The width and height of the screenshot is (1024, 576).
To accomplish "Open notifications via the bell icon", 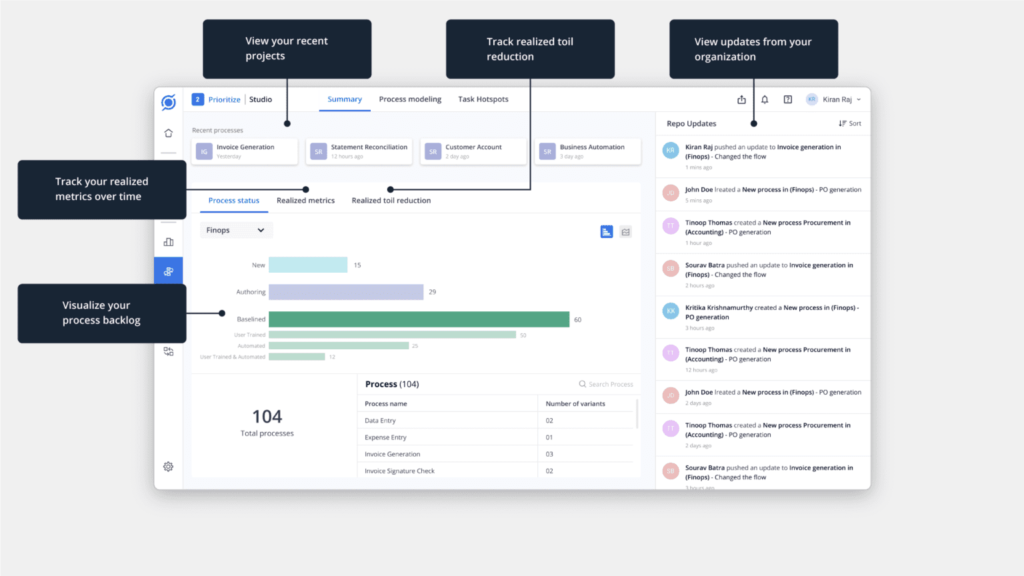I will (765, 99).
